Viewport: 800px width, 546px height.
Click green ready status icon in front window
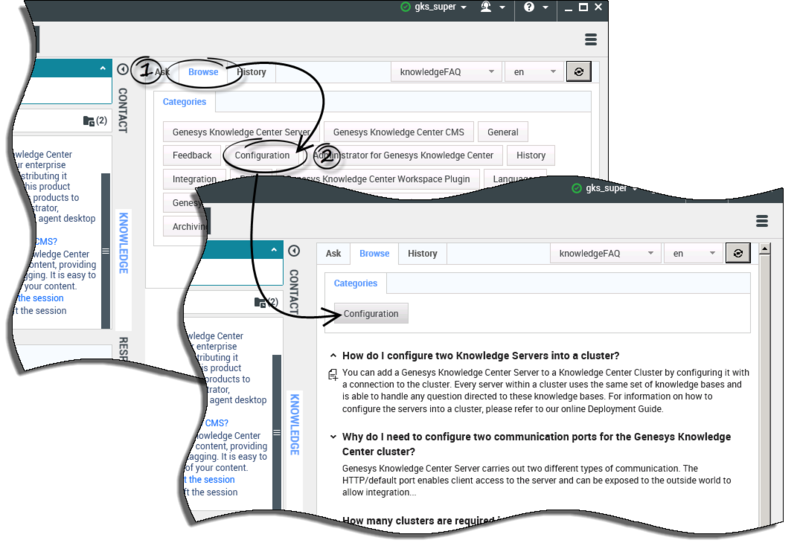pyautogui.click(x=577, y=188)
